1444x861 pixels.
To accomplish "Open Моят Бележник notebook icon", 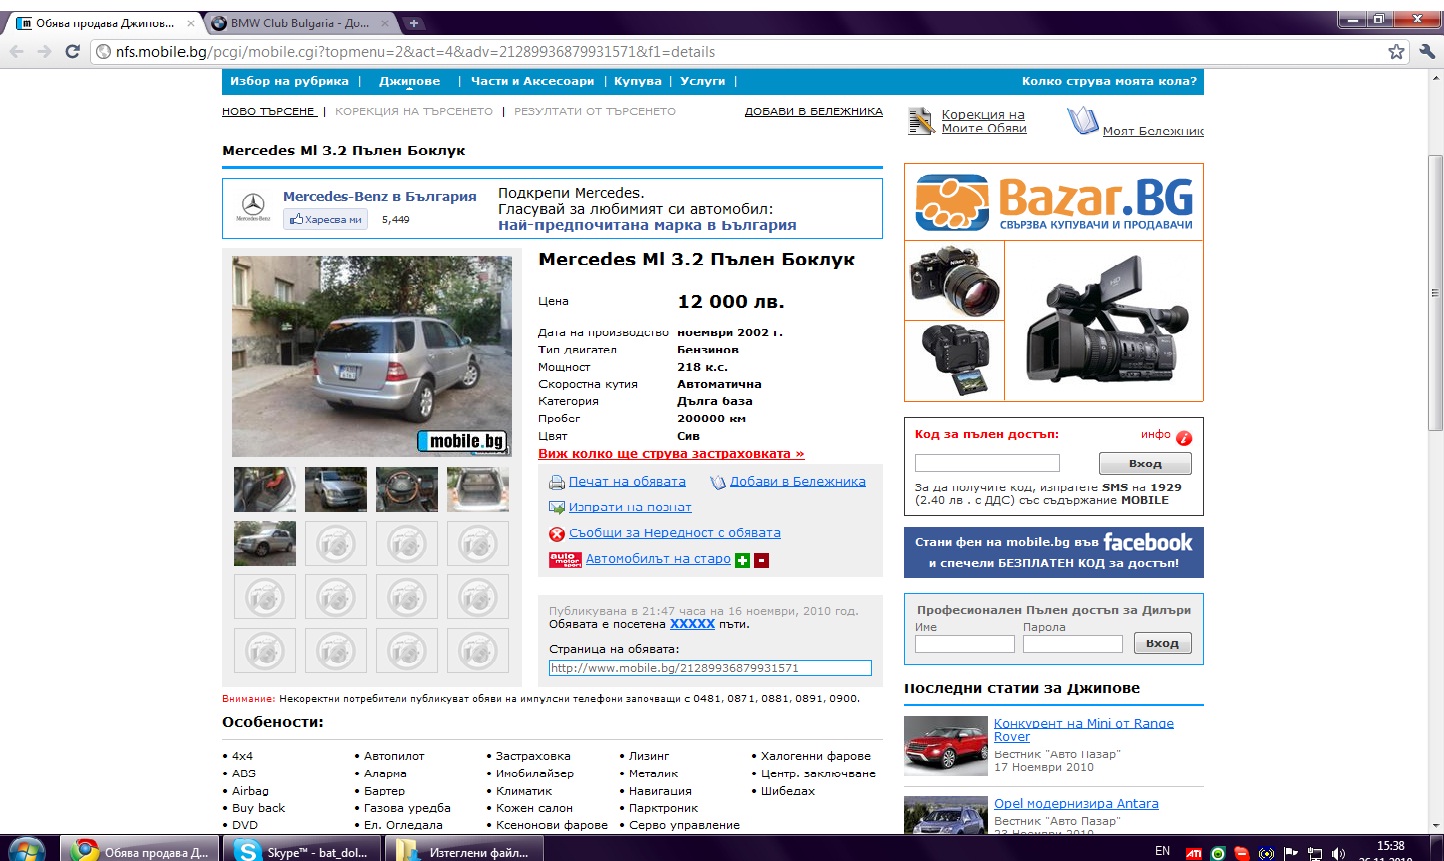I will click(x=1083, y=121).
